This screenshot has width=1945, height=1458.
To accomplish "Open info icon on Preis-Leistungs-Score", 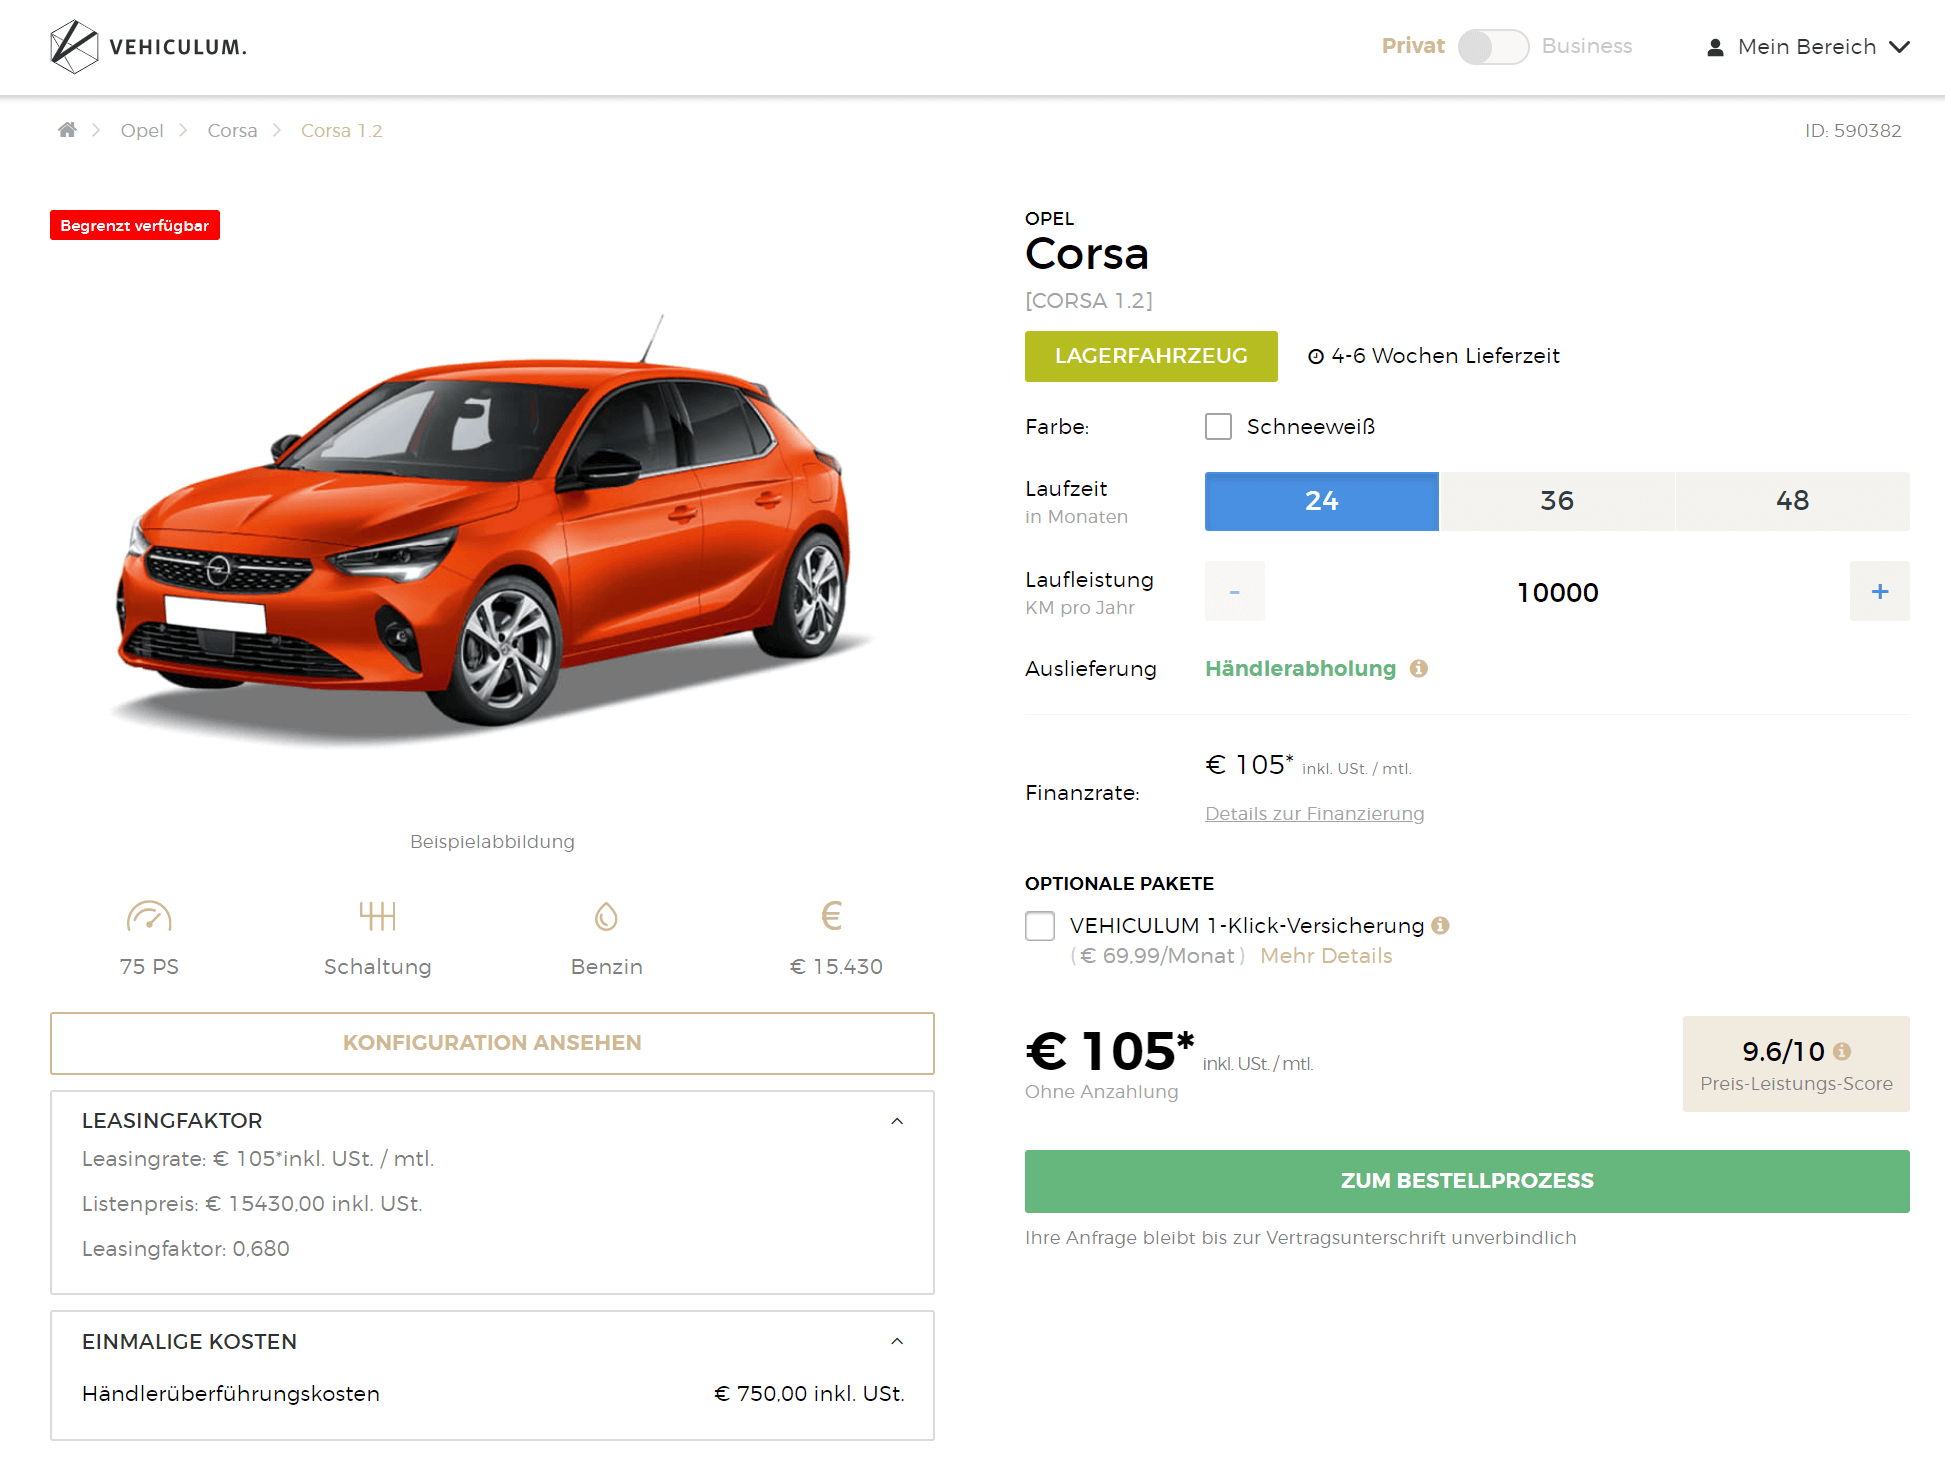I will pos(1842,1052).
